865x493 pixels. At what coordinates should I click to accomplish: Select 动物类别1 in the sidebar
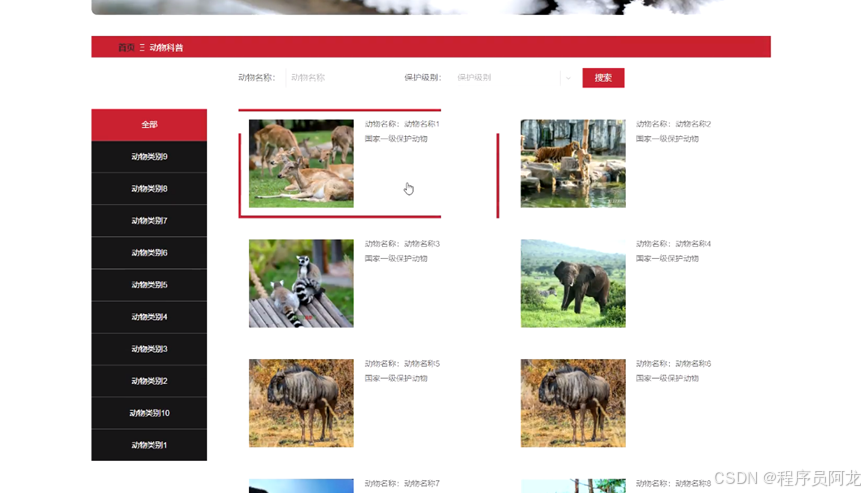(x=149, y=444)
